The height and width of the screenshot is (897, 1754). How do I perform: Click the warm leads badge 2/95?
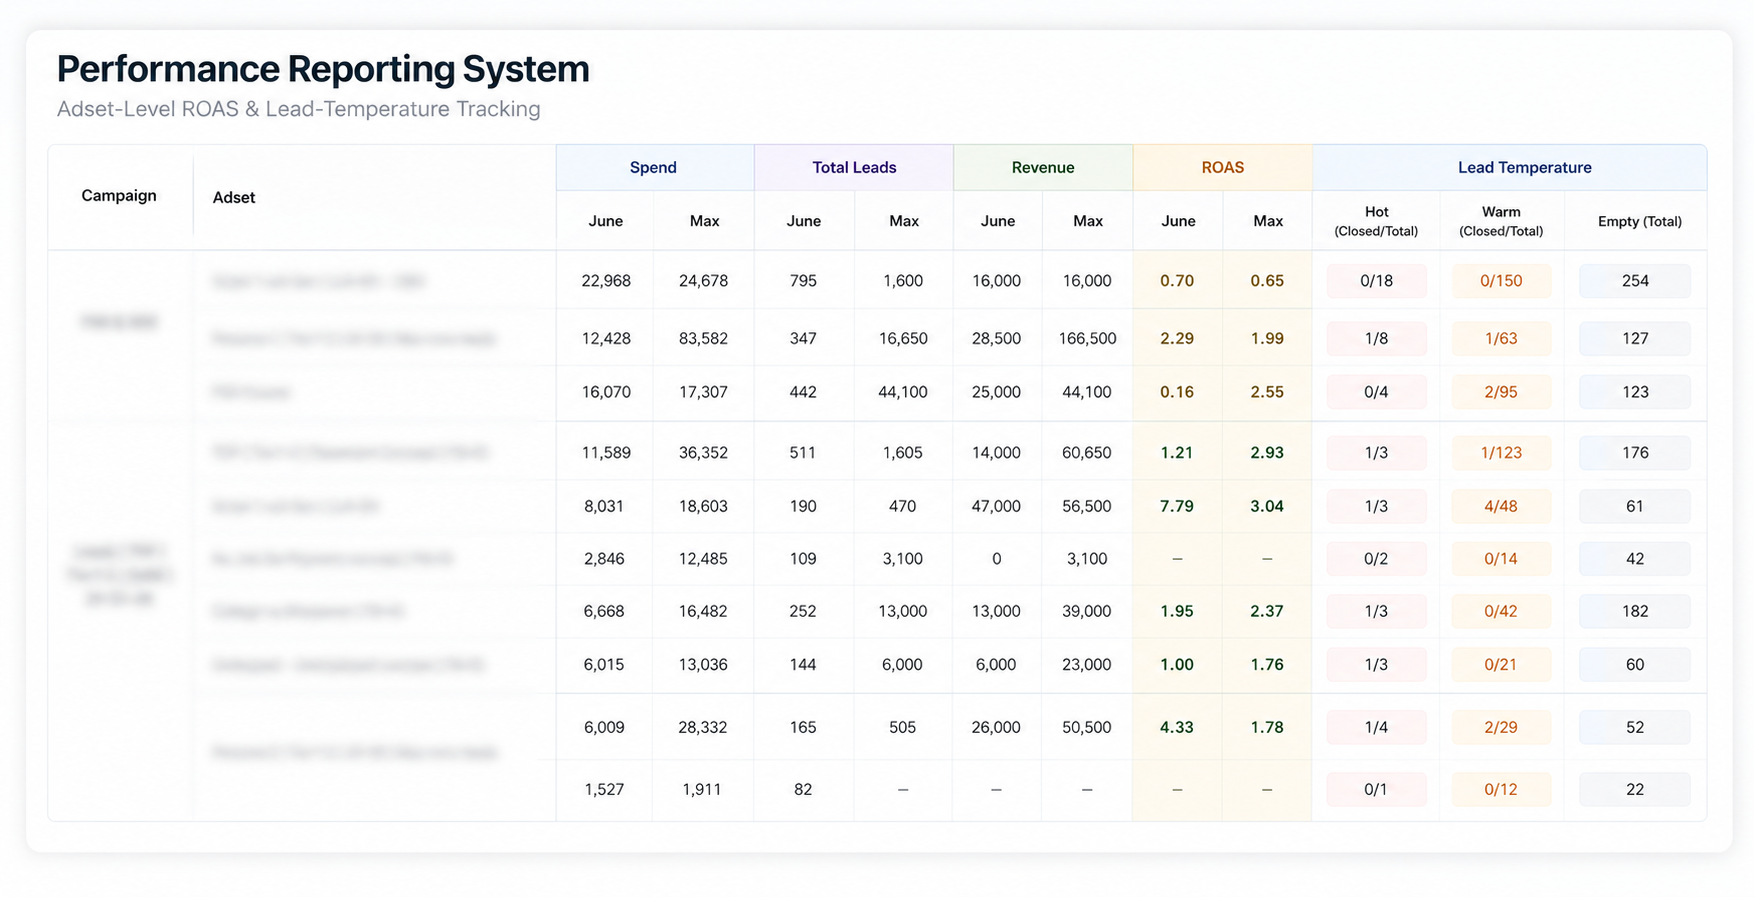tap(1502, 392)
